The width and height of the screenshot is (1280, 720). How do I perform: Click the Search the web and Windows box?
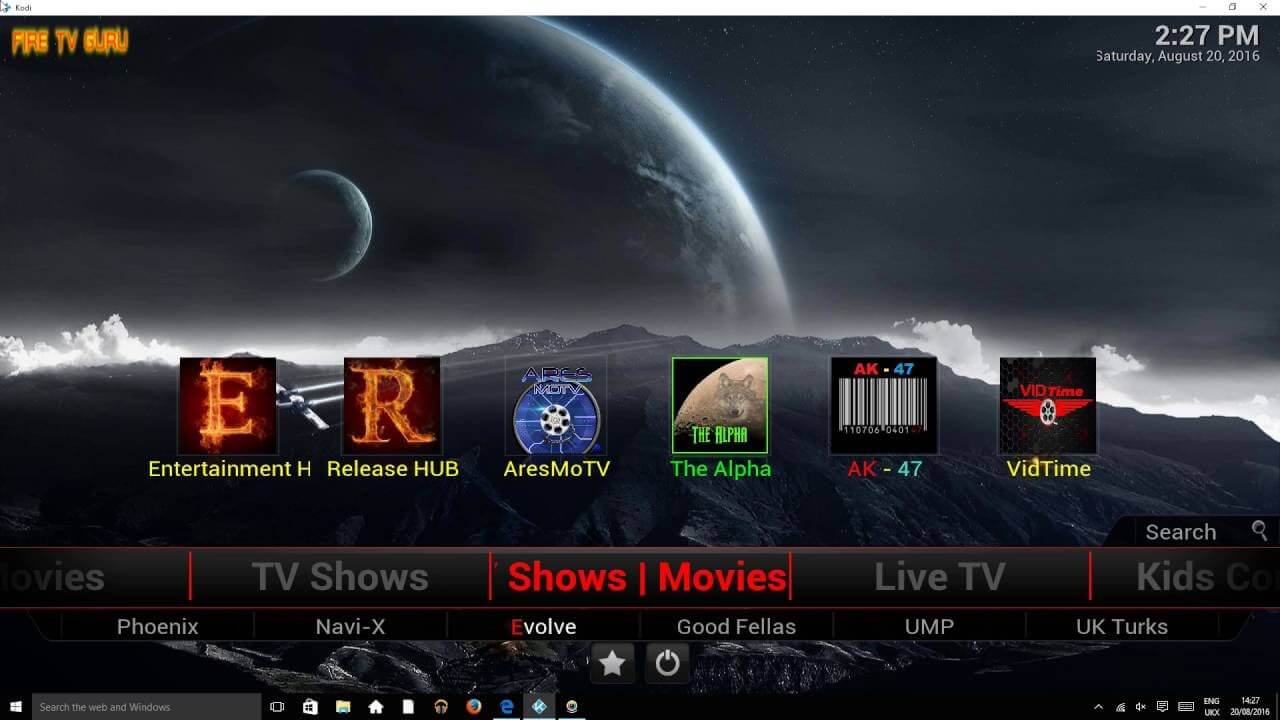(147, 707)
